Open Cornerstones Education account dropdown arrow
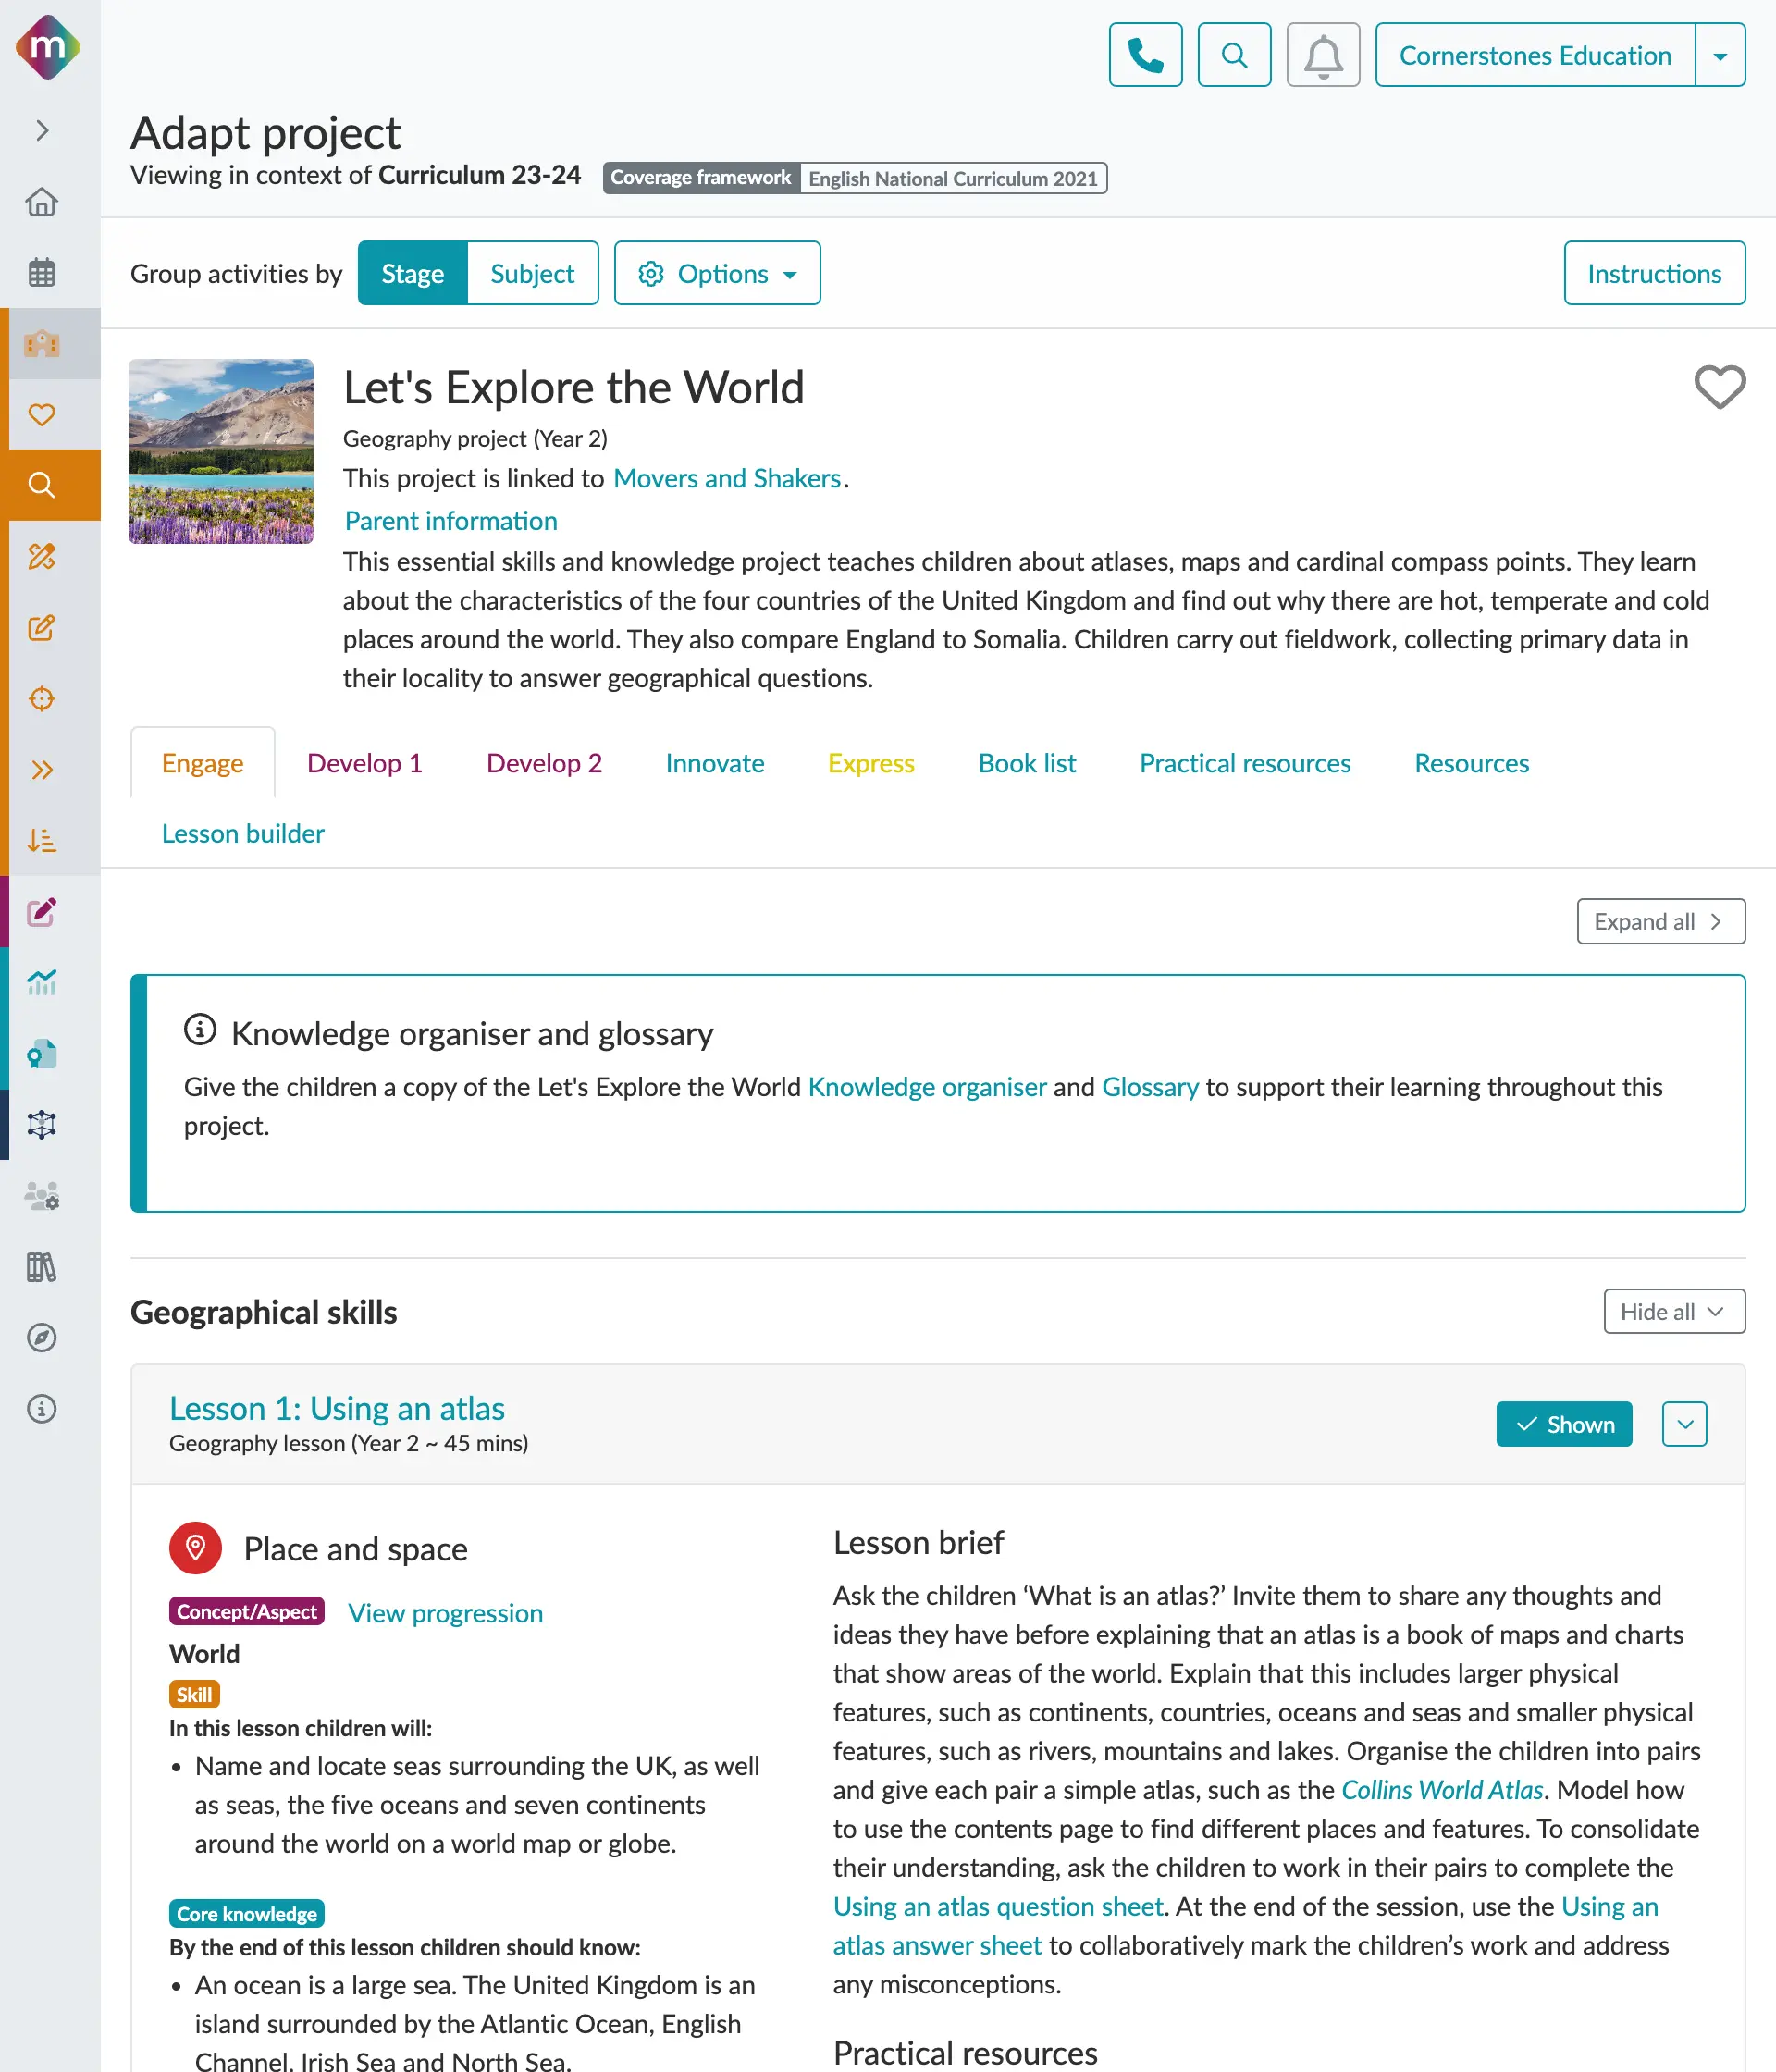The height and width of the screenshot is (2072, 1776). pyautogui.click(x=1720, y=56)
